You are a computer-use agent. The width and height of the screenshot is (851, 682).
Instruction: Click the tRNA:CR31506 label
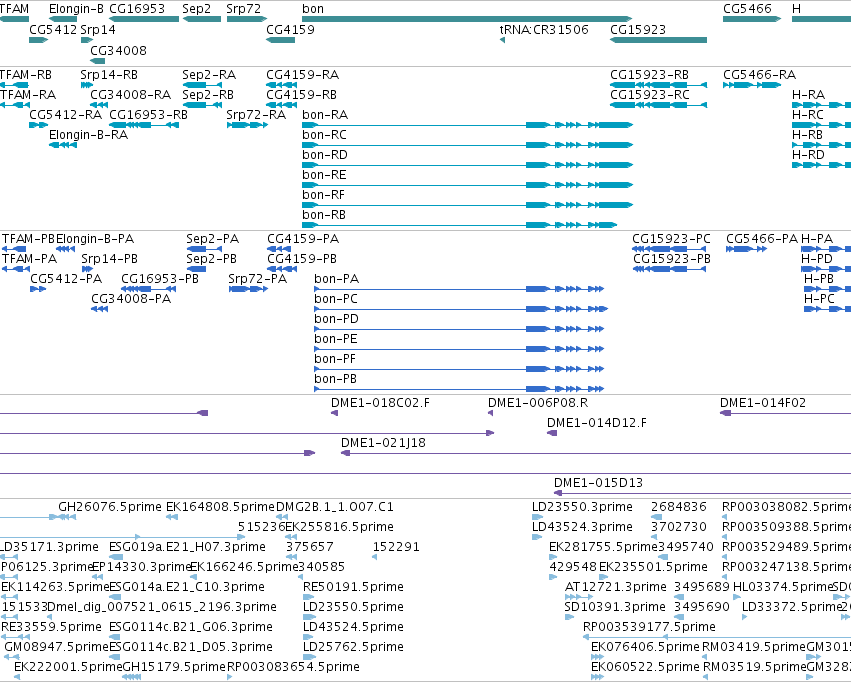pyautogui.click(x=544, y=29)
